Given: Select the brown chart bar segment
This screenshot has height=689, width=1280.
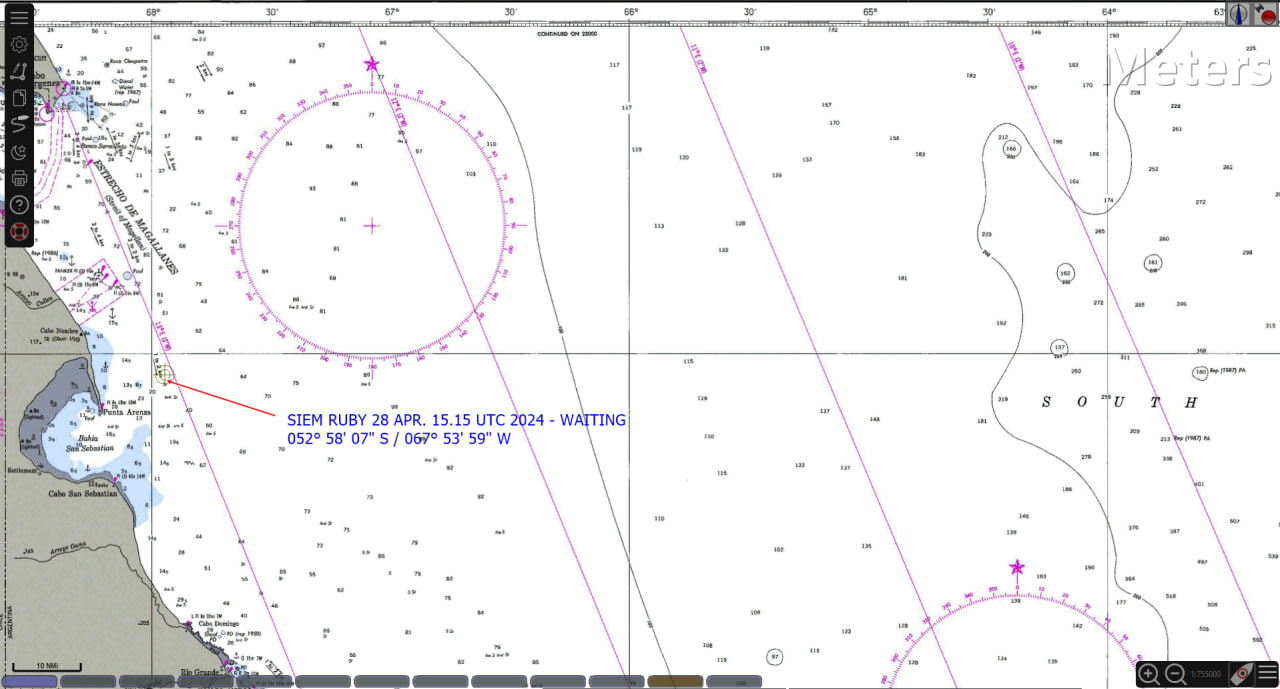Looking at the screenshot, I should pos(675,682).
